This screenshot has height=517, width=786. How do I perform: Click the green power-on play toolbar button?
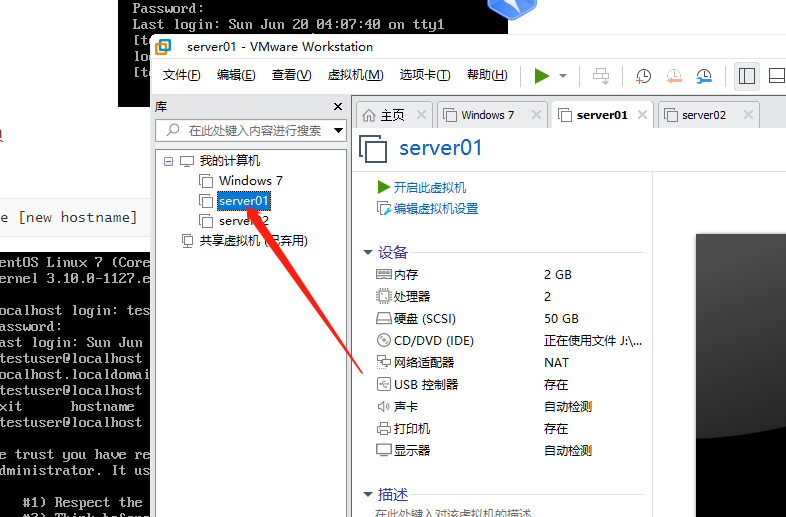pyautogui.click(x=541, y=76)
